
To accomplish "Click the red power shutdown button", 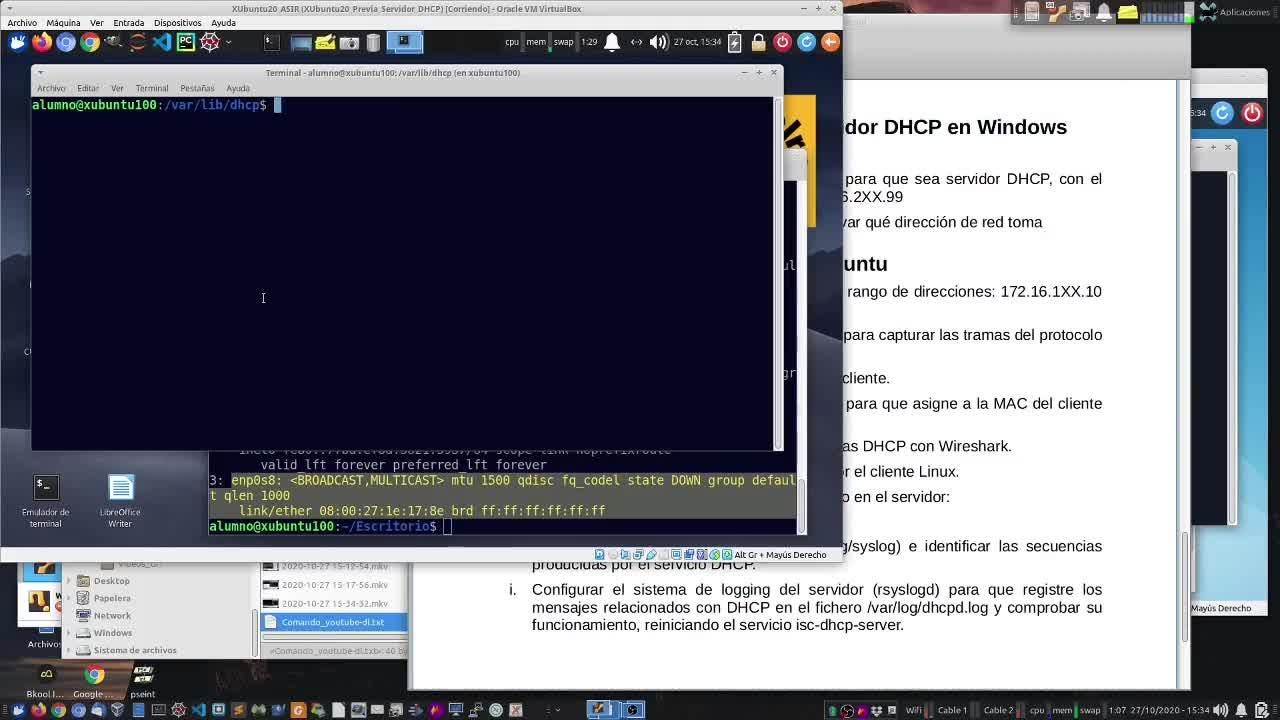I will coord(782,42).
